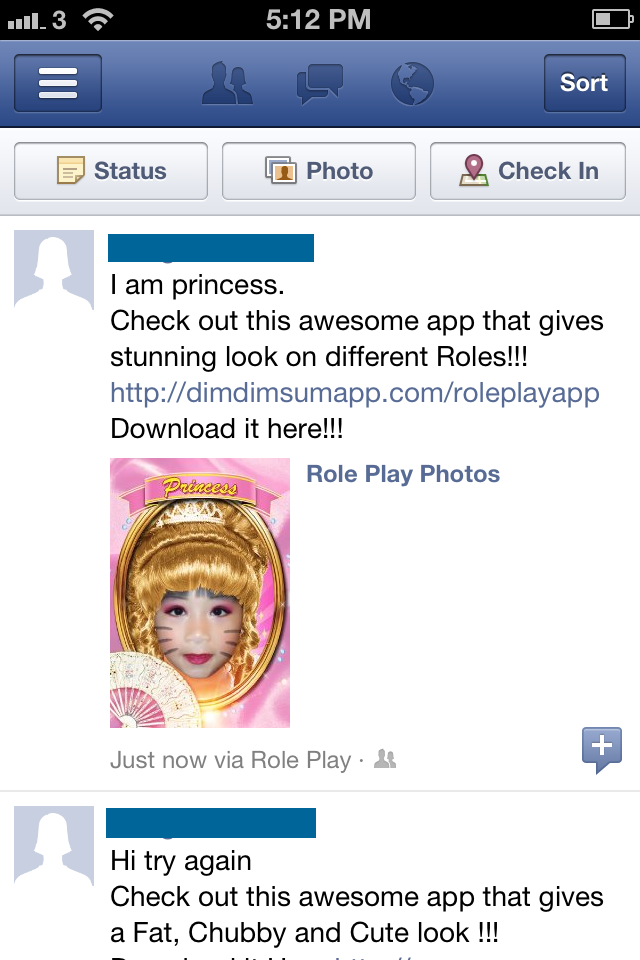Tap Status to compose a post

[x=111, y=171]
